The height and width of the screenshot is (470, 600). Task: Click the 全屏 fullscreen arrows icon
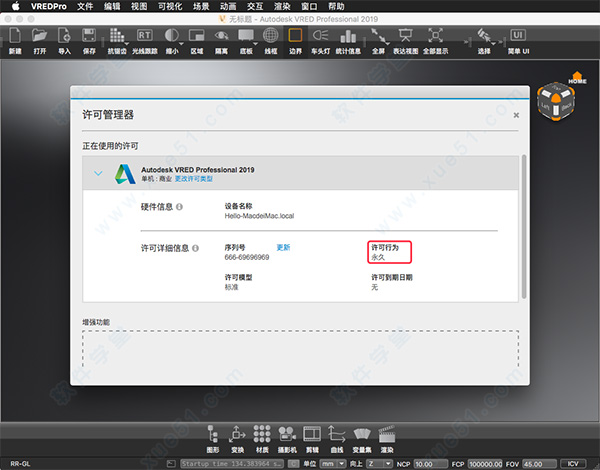pos(378,36)
